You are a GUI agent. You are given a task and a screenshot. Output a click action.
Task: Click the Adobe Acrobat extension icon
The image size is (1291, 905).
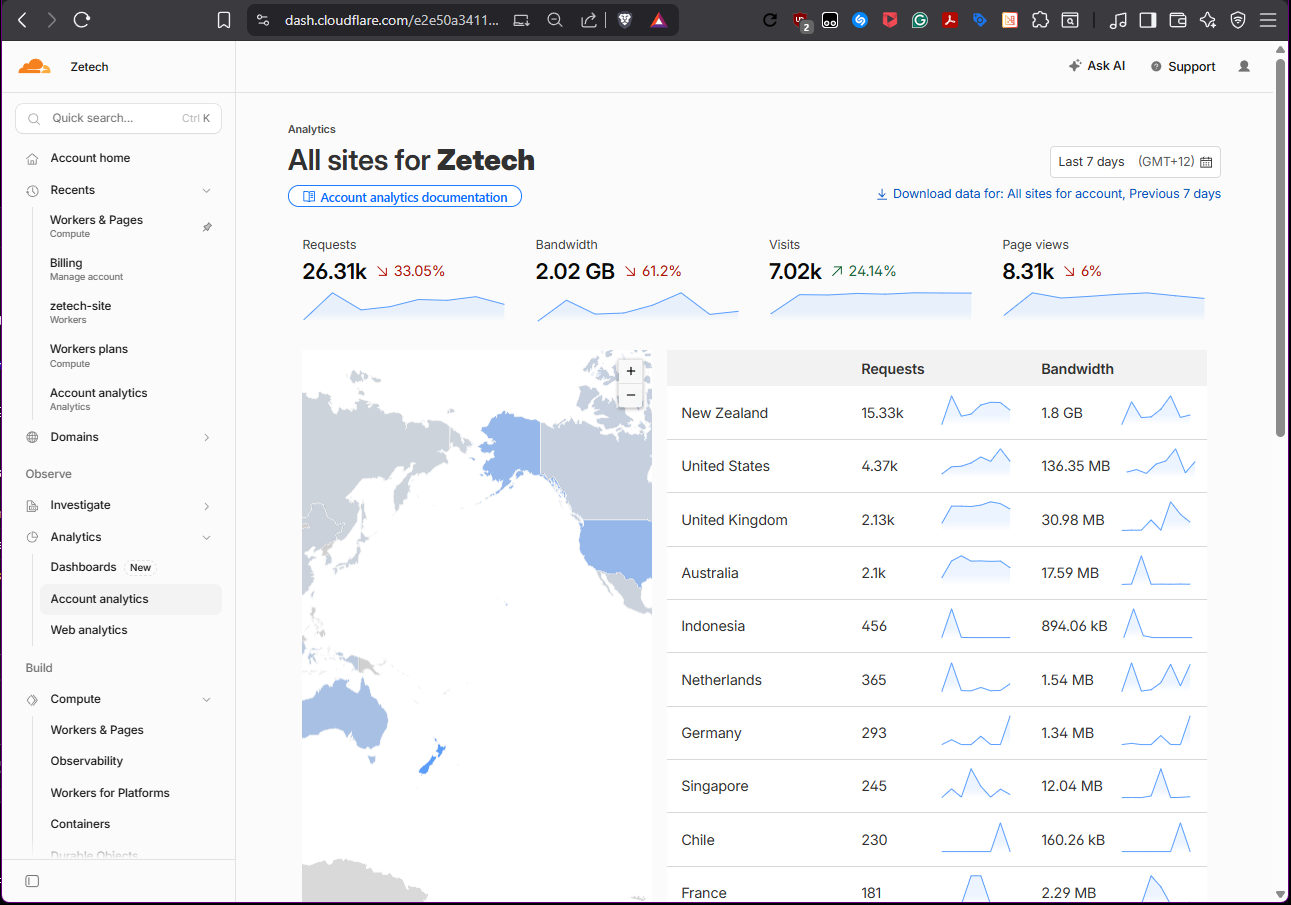[950, 20]
